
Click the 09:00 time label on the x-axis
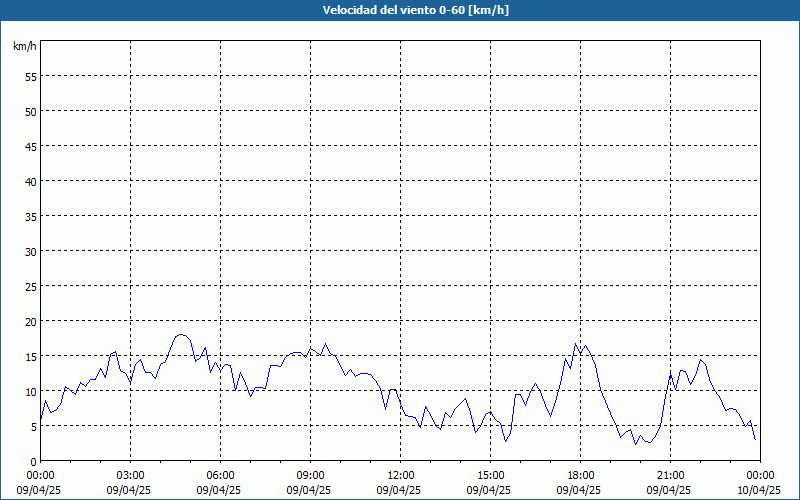pos(311,475)
